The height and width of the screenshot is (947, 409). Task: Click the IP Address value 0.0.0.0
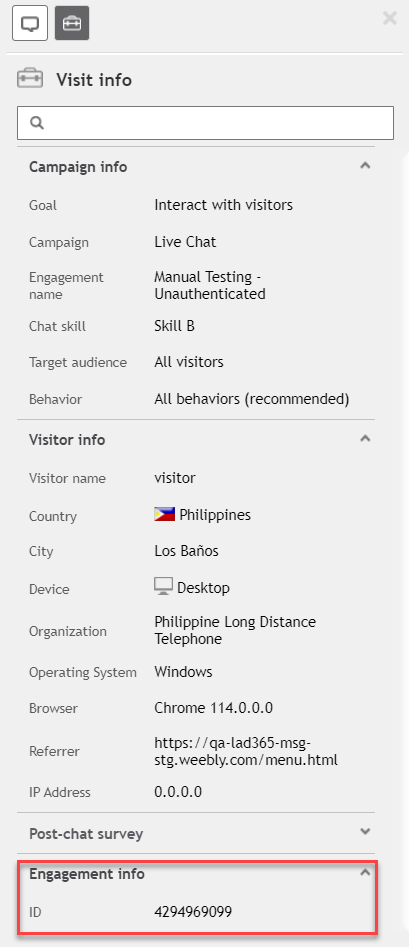(178, 792)
